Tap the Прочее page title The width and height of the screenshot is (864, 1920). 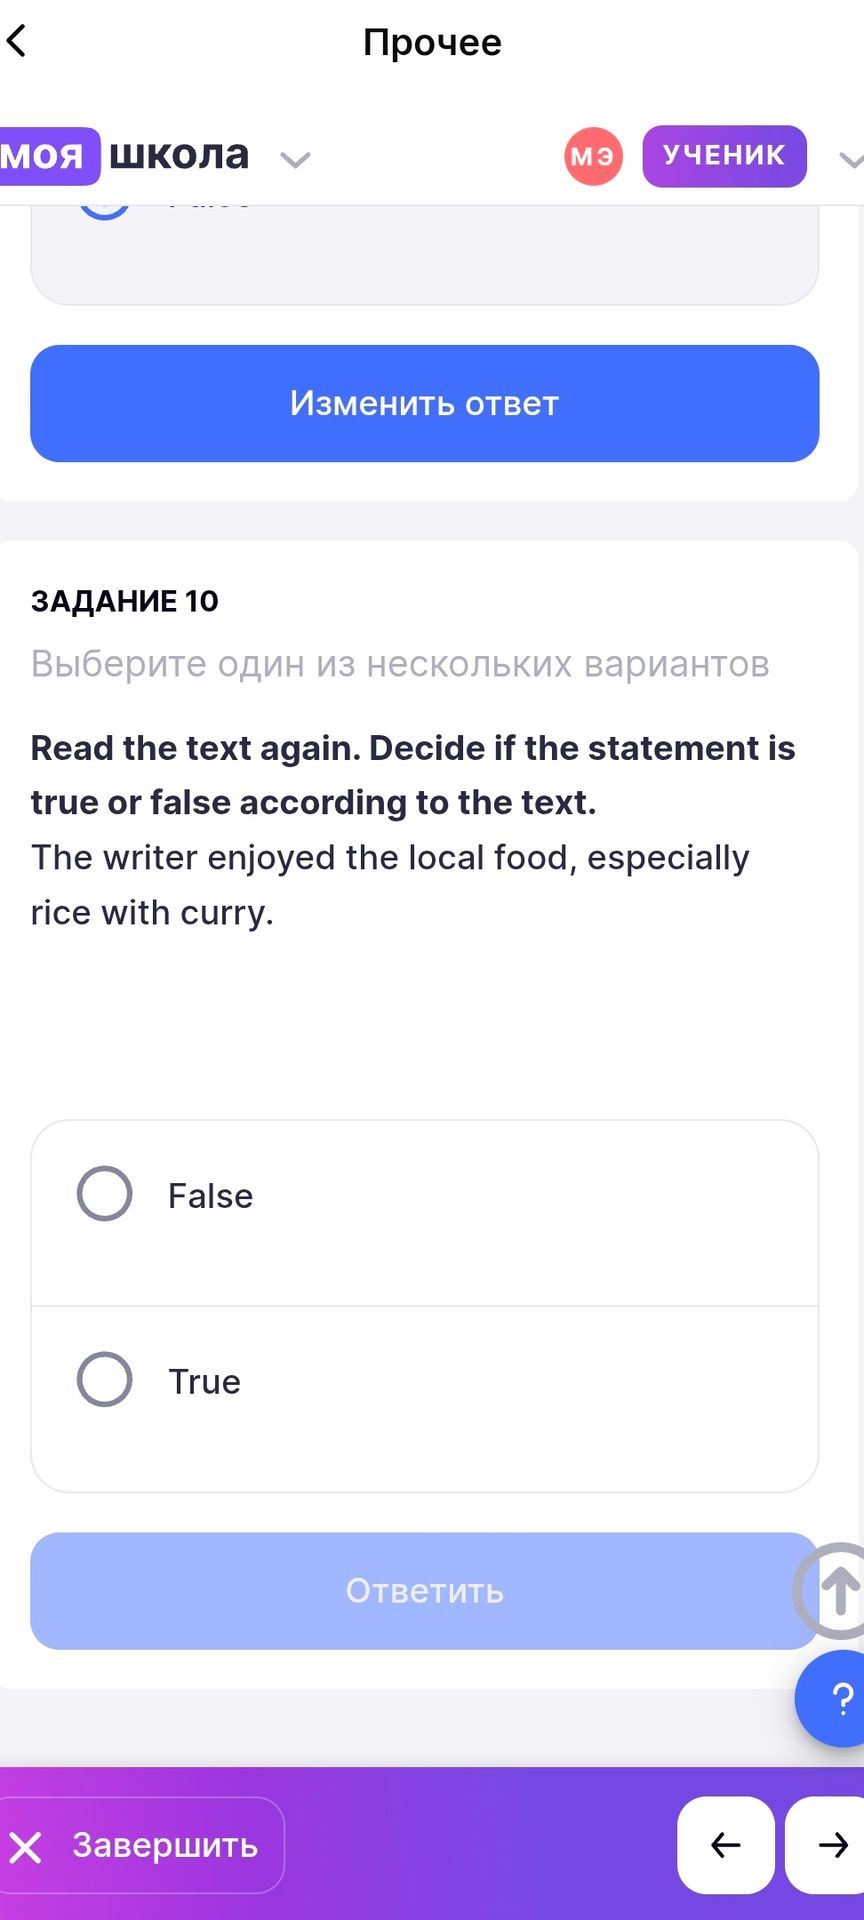[x=432, y=42]
